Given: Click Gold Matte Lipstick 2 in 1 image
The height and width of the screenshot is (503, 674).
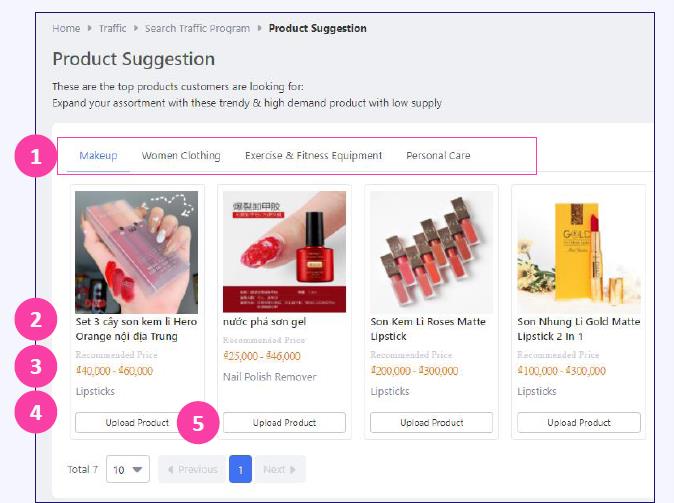Looking at the screenshot, I should point(579,252).
